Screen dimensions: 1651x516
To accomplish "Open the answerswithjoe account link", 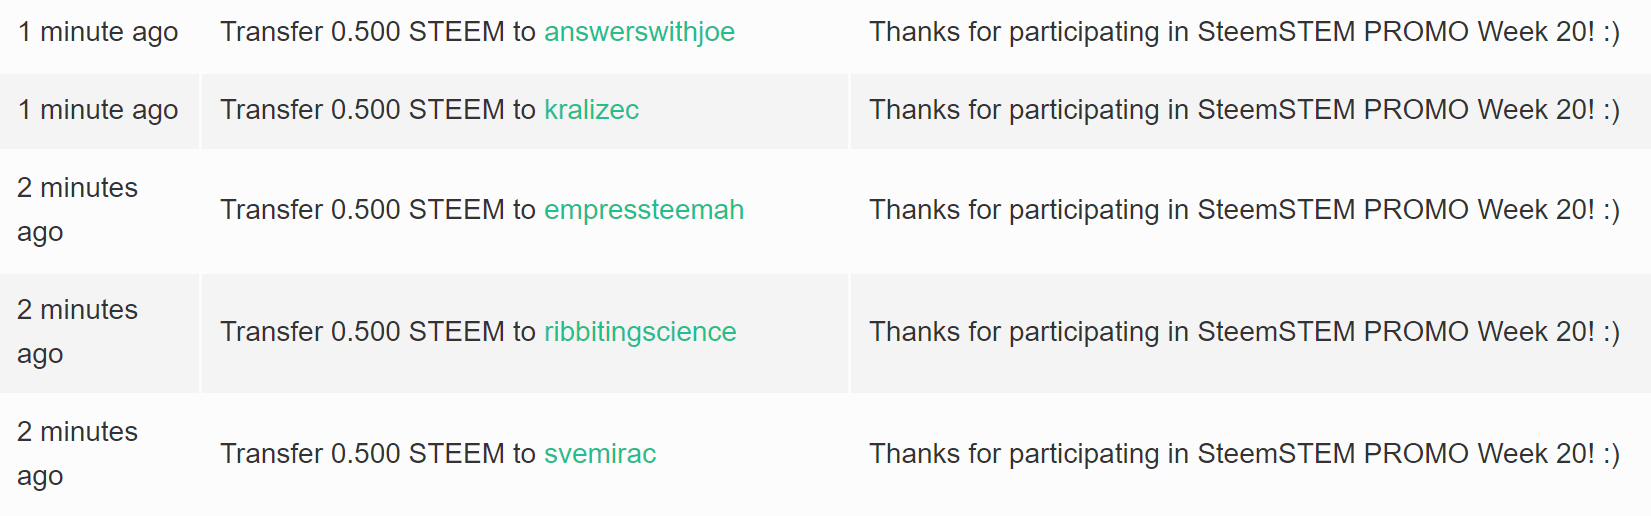I will (x=639, y=32).
